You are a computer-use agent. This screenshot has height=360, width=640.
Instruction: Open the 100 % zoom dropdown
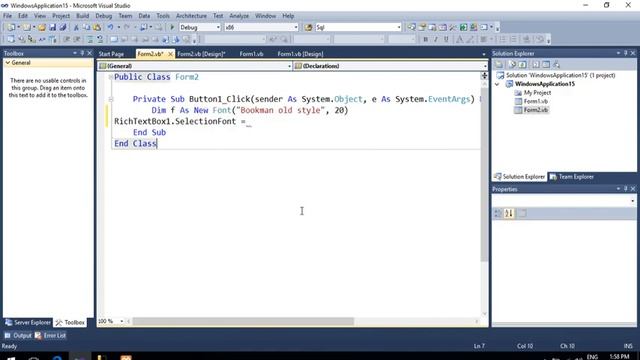tap(121, 321)
